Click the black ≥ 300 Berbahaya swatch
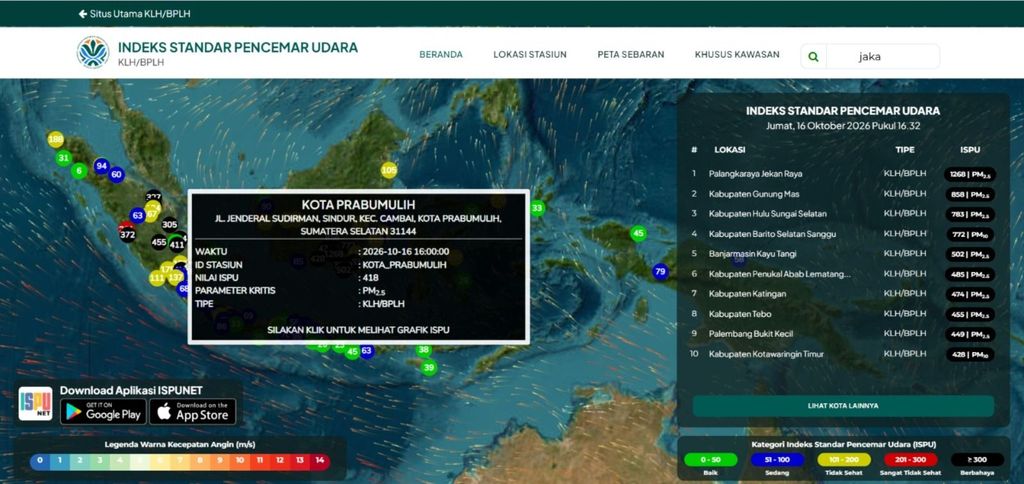1024x484 pixels. pyautogui.click(x=977, y=460)
